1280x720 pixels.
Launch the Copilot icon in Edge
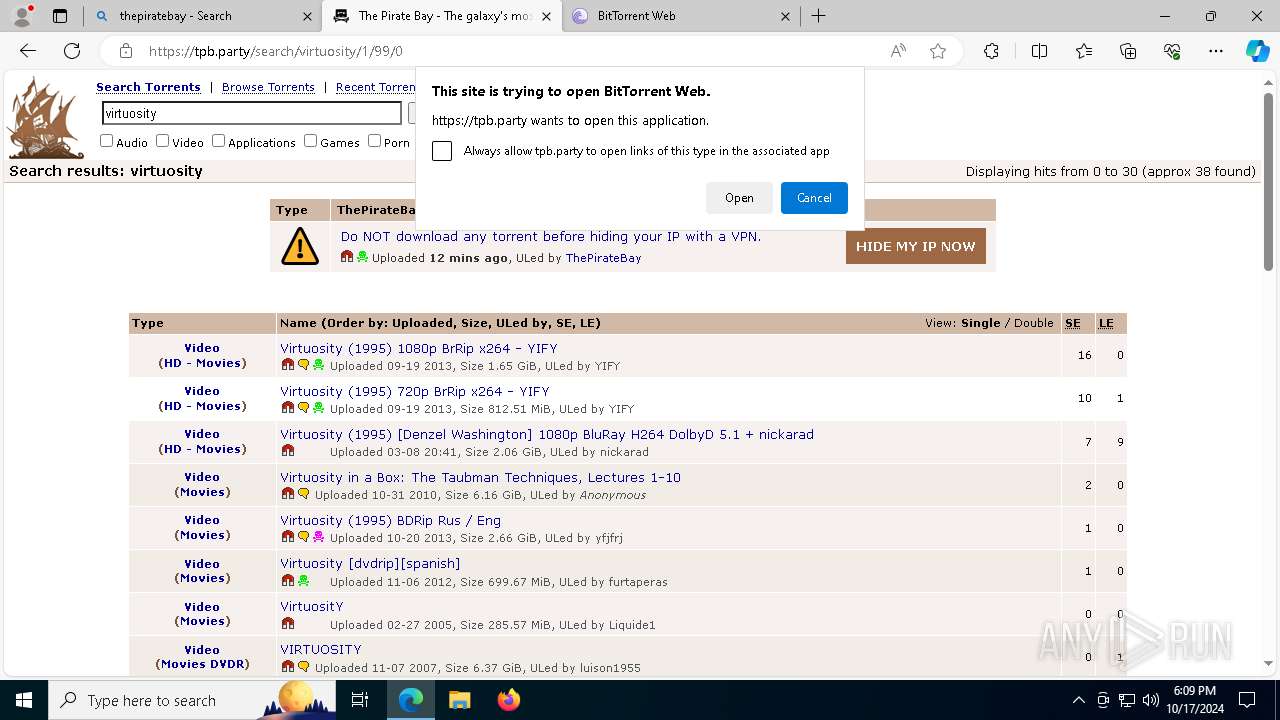1257,51
